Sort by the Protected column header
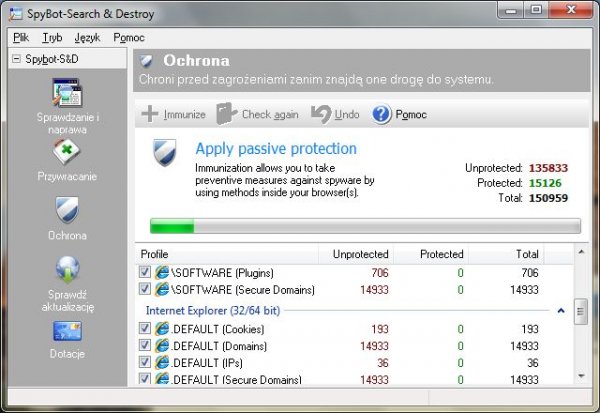 click(x=431, y=254)
